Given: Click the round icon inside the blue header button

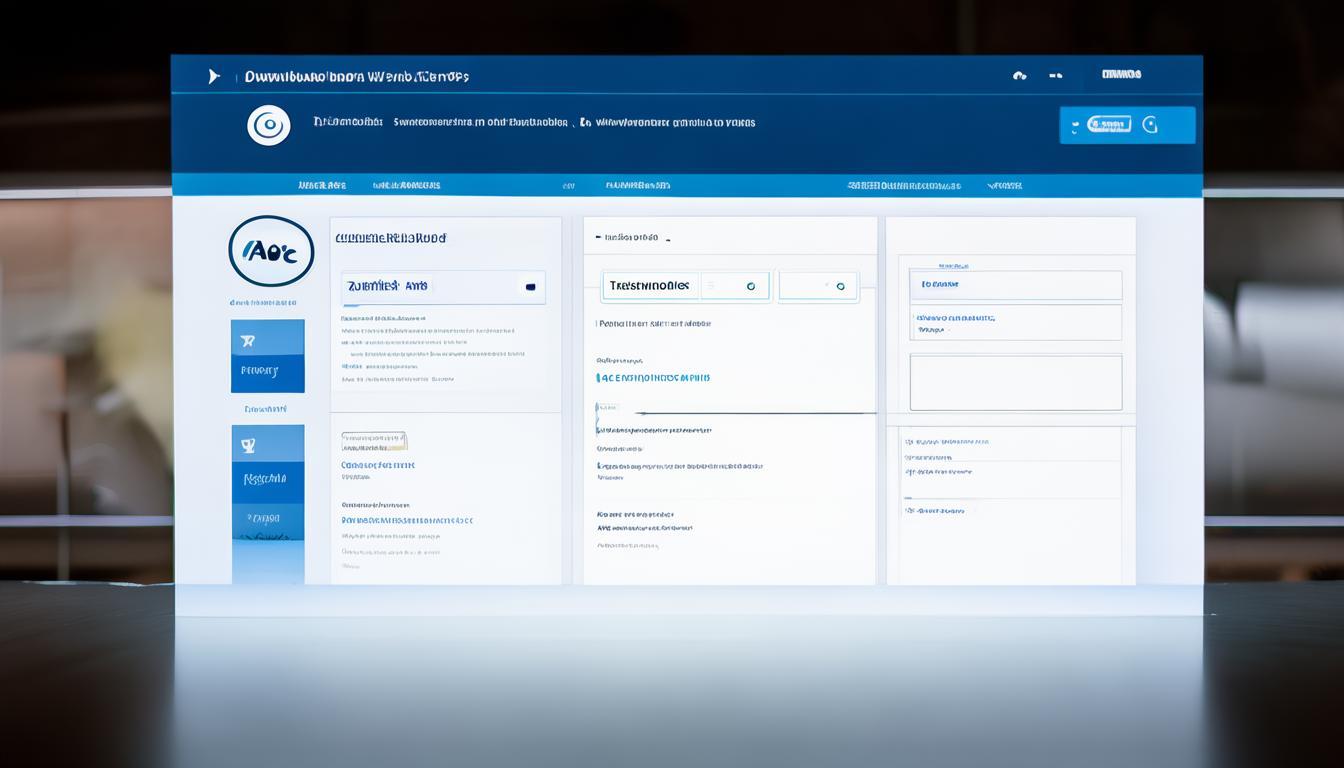Looking at the screenshot, I should click(x=1149, y=125).
